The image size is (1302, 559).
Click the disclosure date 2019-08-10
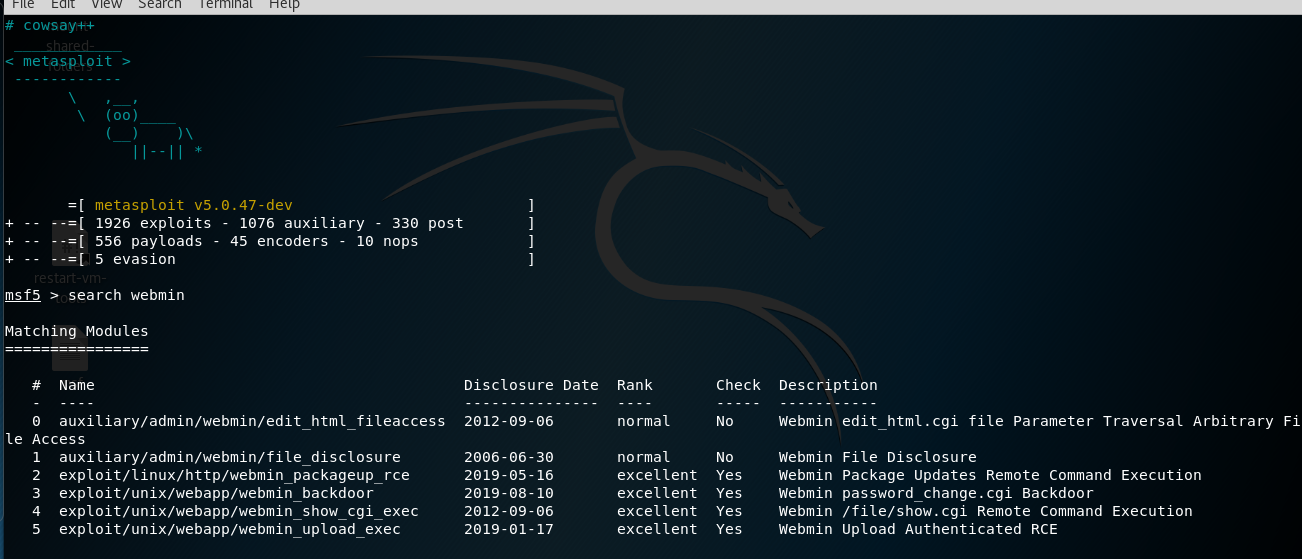coord(509,494)
